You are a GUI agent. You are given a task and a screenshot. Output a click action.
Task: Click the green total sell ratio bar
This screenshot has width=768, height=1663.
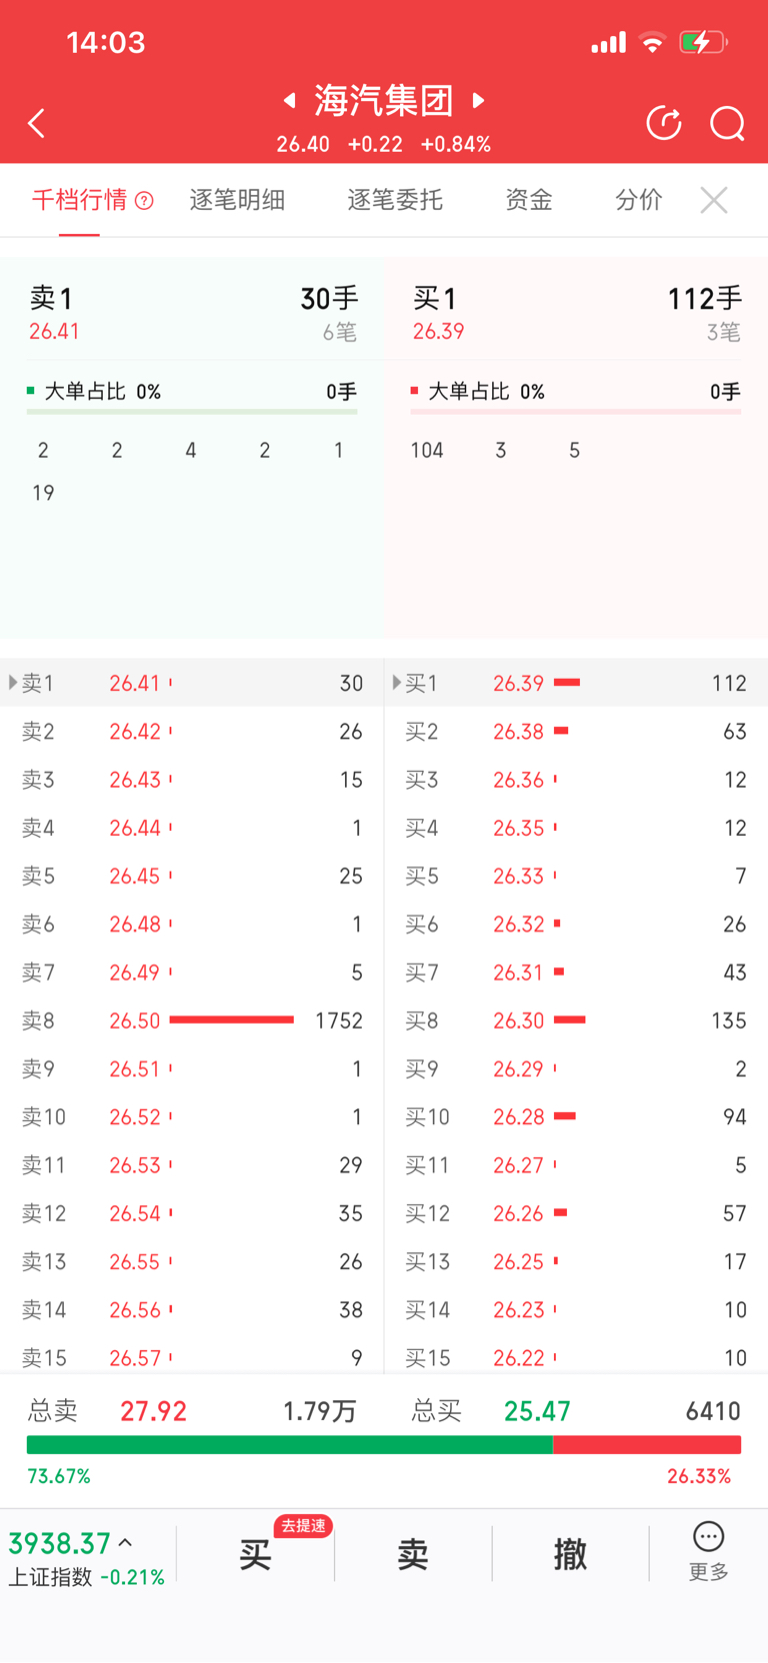click(x=289, y=1445)
